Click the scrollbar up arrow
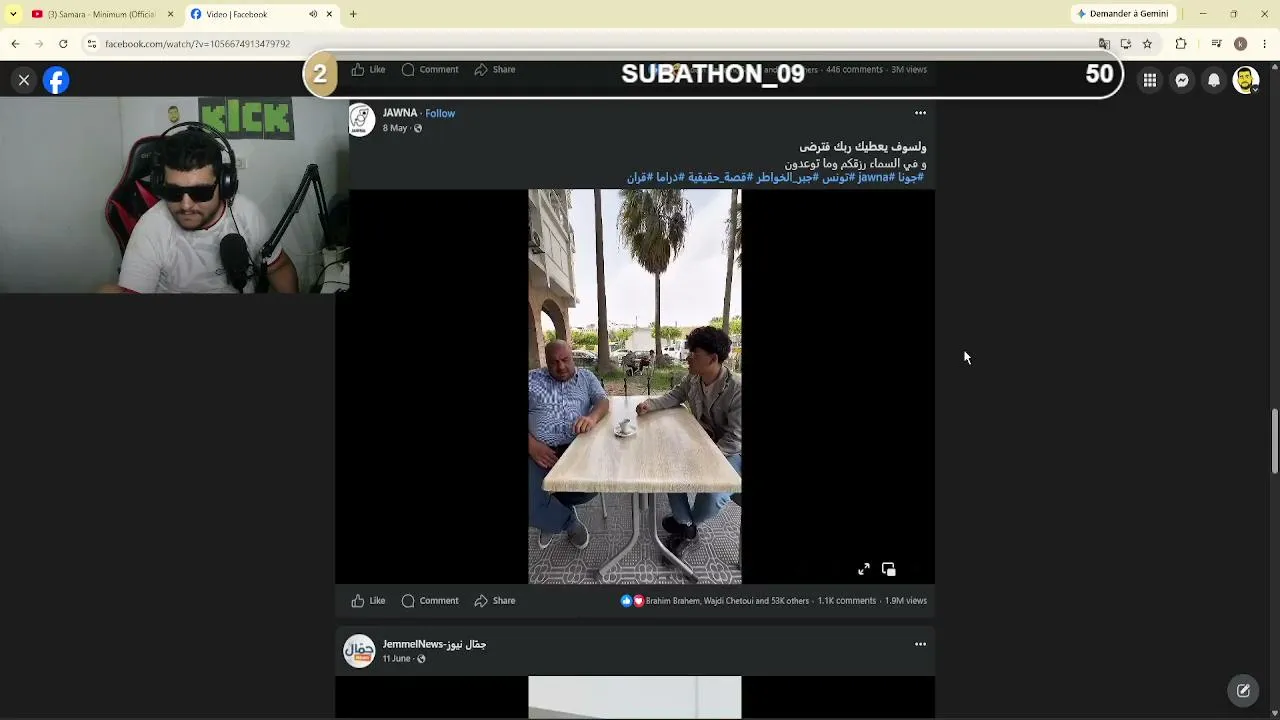This screenshot has height=720, width=1280. pyautogui.click(x=1274, y=67)
